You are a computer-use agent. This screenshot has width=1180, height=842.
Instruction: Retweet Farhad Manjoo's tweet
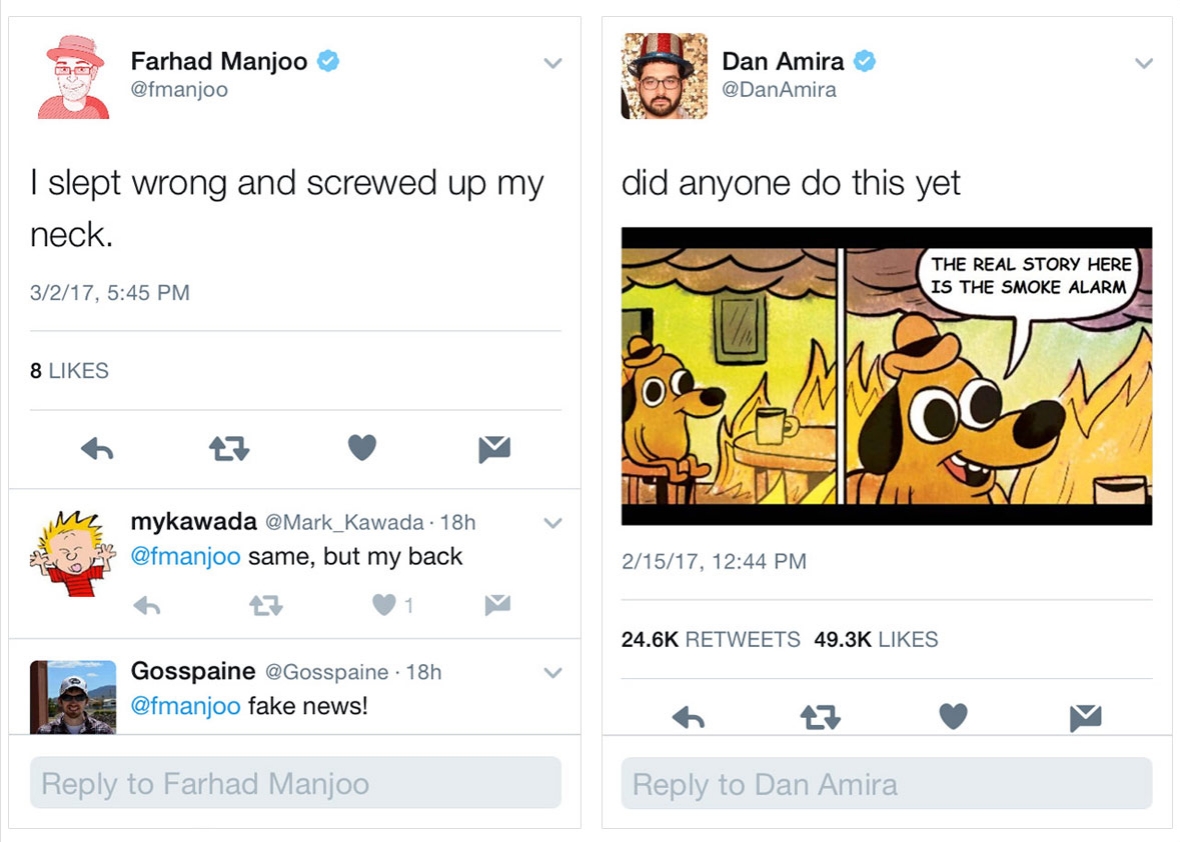pyautogui.click(x=229, y=450)
